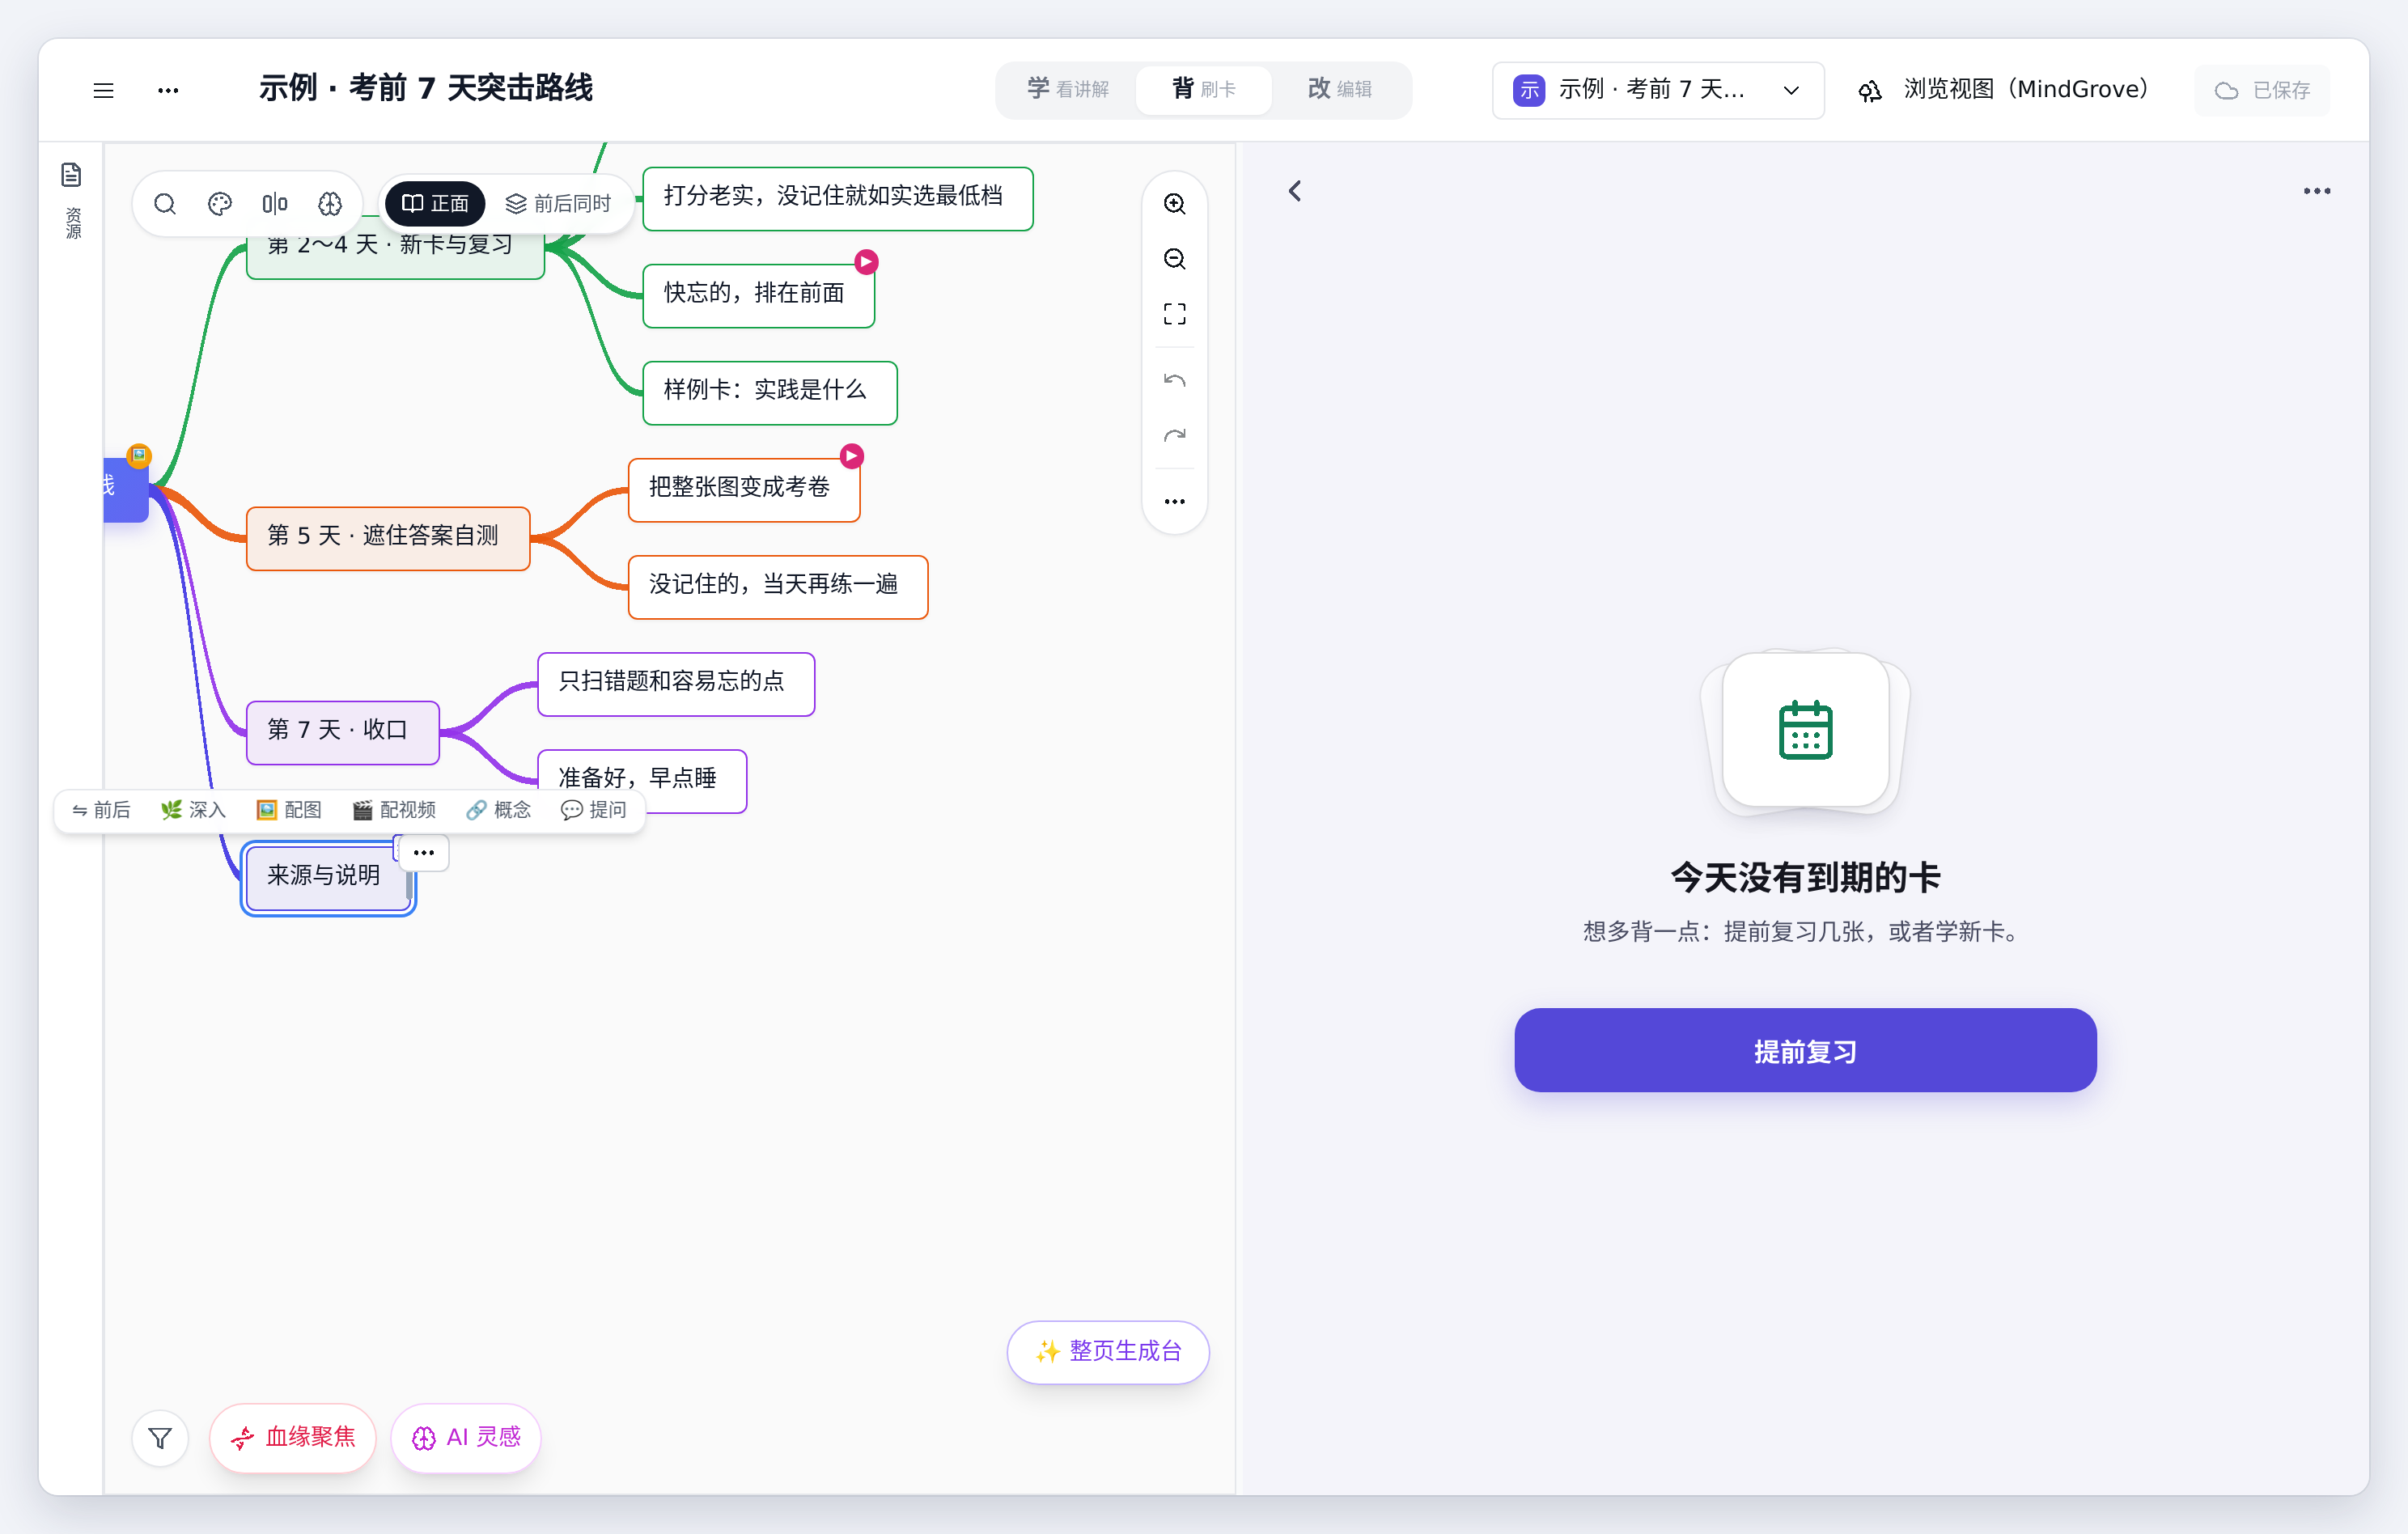
Task: Play video on 快忘的,排在前面 node
Action: tap(867, 262)
